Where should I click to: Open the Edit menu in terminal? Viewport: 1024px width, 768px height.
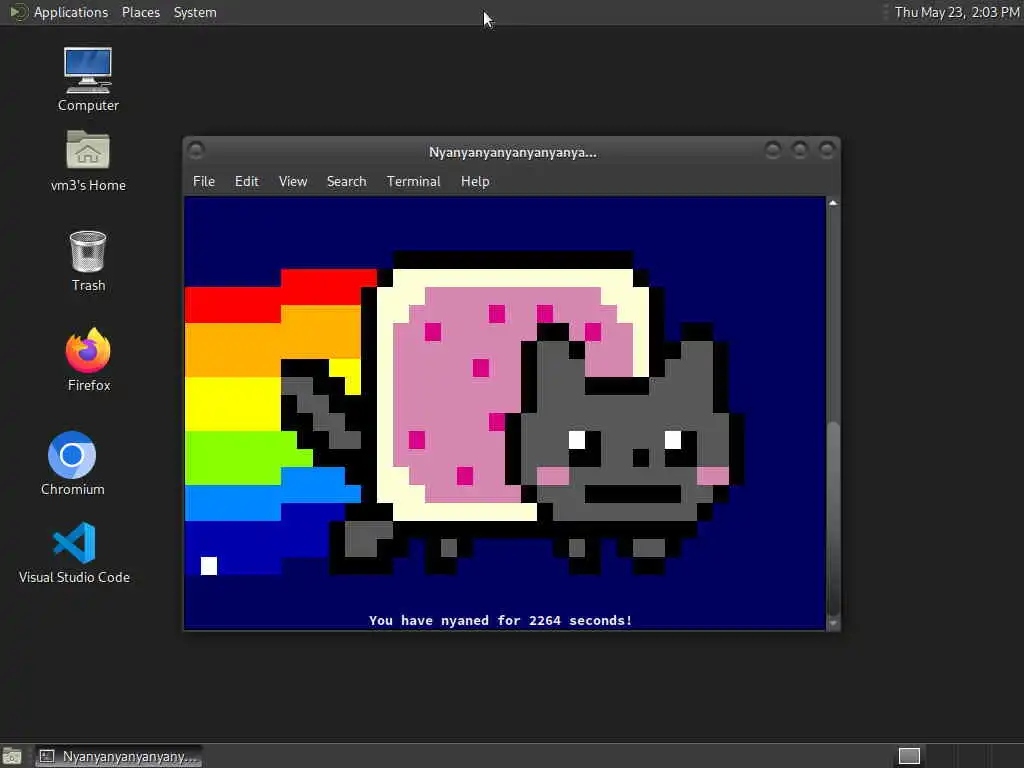247,182
